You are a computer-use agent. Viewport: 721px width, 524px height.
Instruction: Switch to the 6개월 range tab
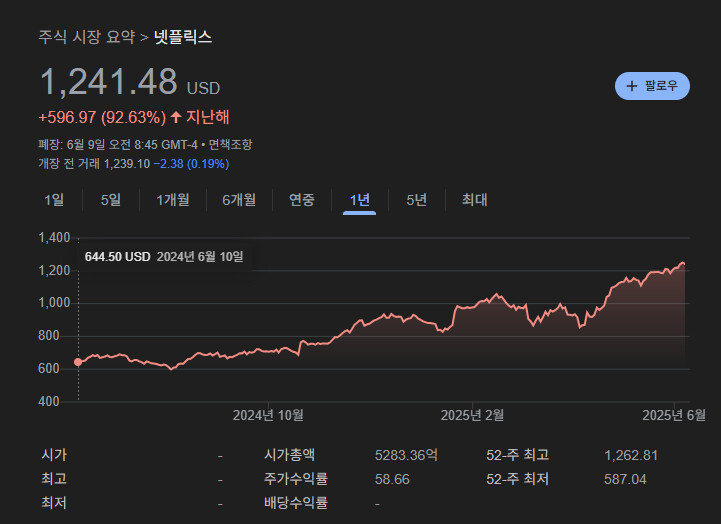point(239,200)
